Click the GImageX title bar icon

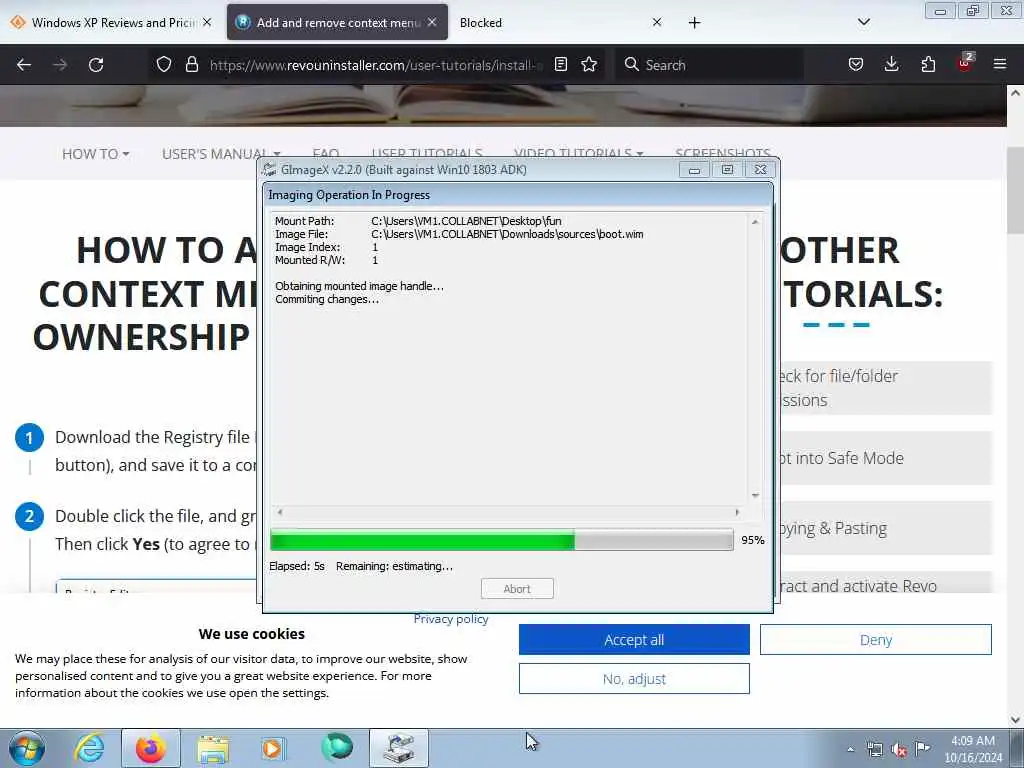point(269,170)
